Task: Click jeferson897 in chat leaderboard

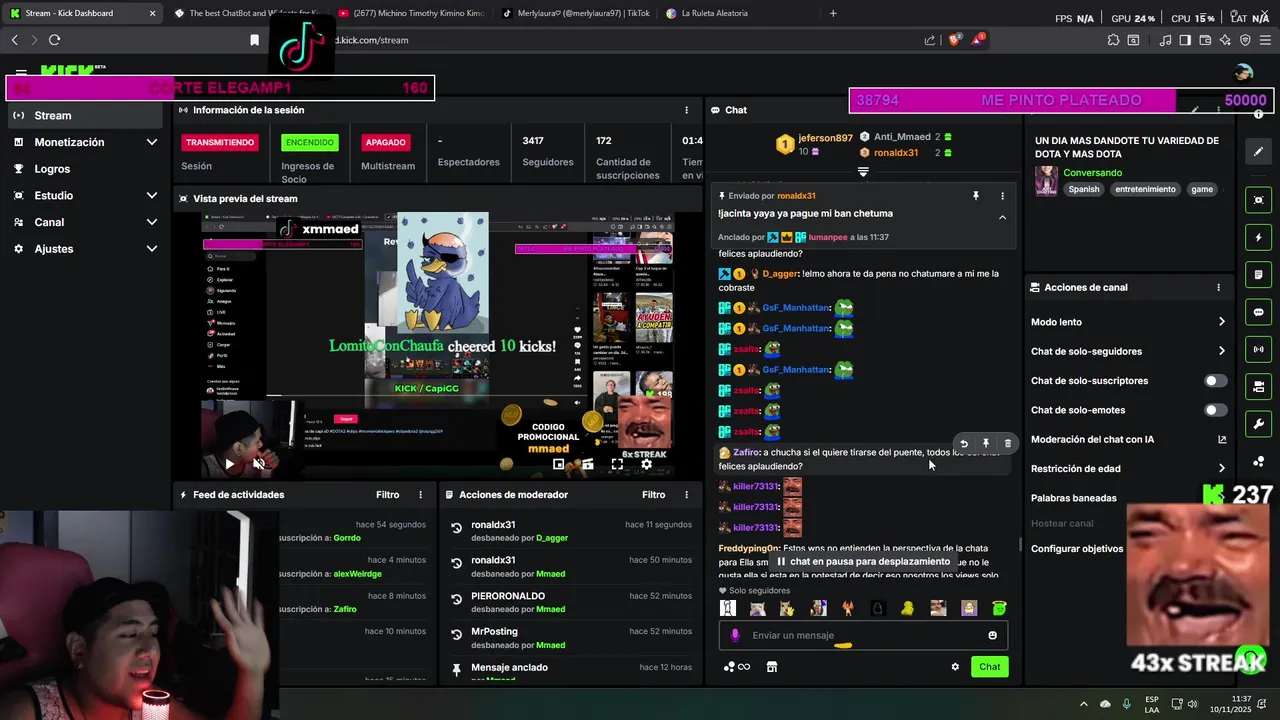Action: [x=825, y=138]
